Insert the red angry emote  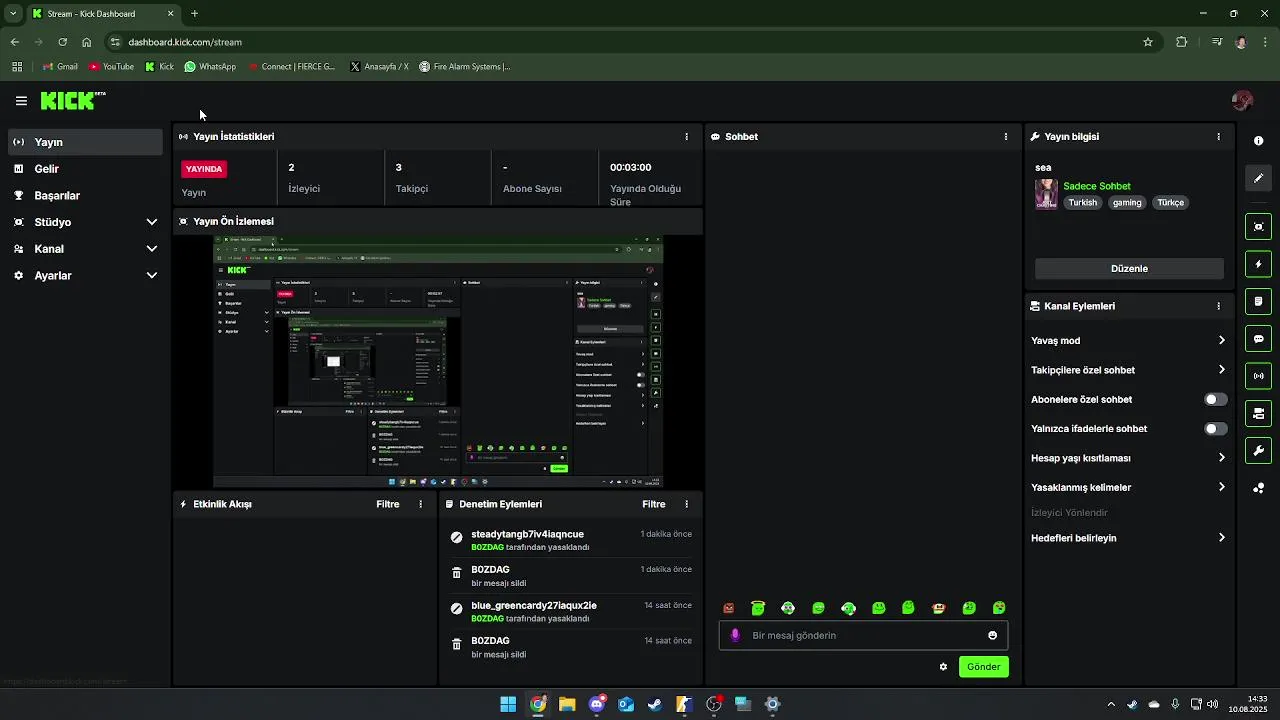click(728, 608)
